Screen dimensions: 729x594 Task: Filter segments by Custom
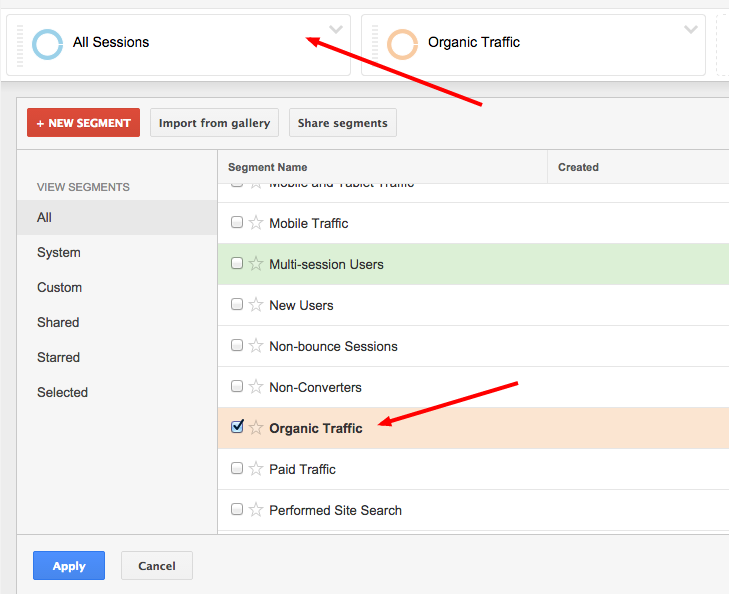[x=117, y=287]
